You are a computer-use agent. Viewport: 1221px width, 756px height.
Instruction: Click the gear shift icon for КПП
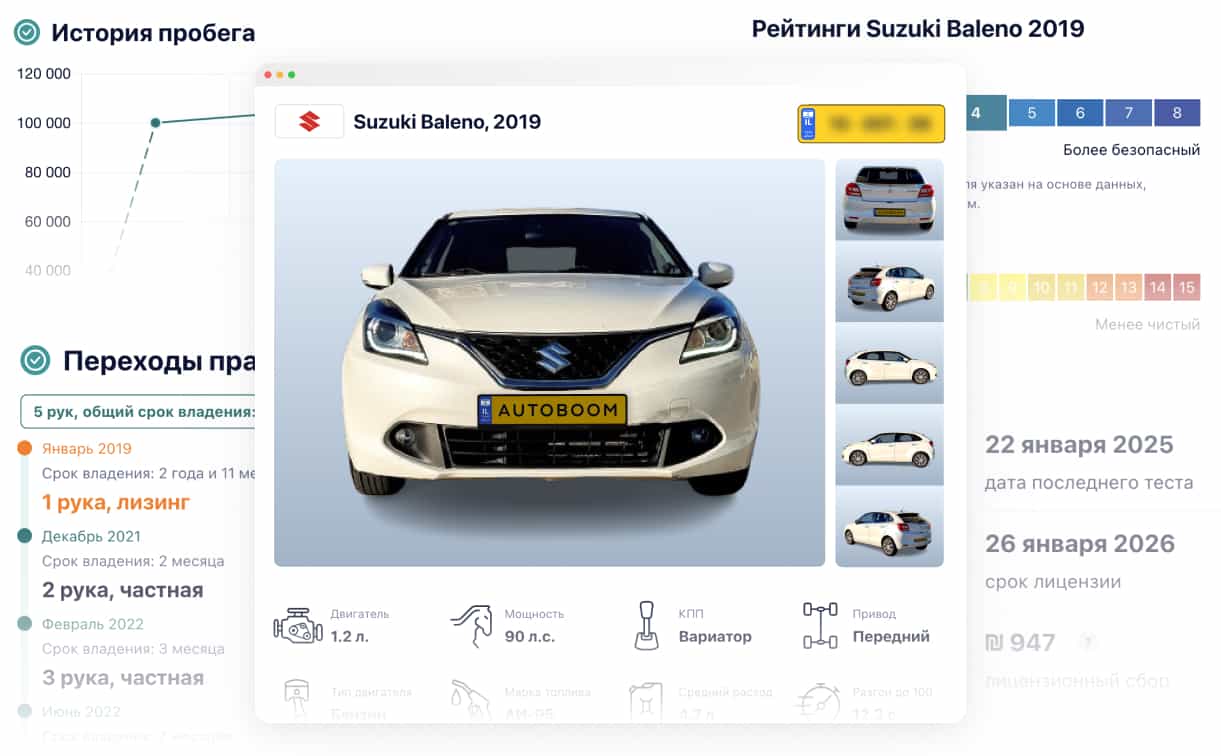tap(648, 625)
